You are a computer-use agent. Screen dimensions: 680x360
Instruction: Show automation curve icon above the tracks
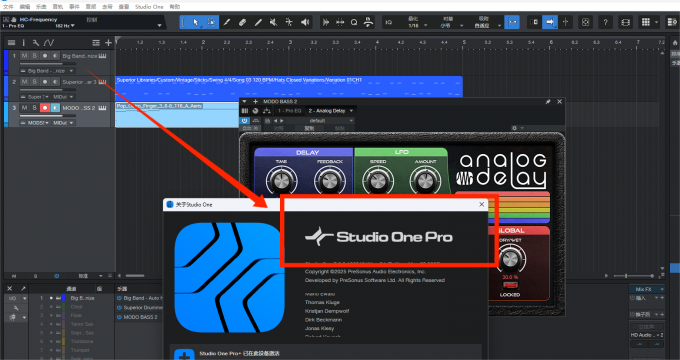tap(49, 43)
